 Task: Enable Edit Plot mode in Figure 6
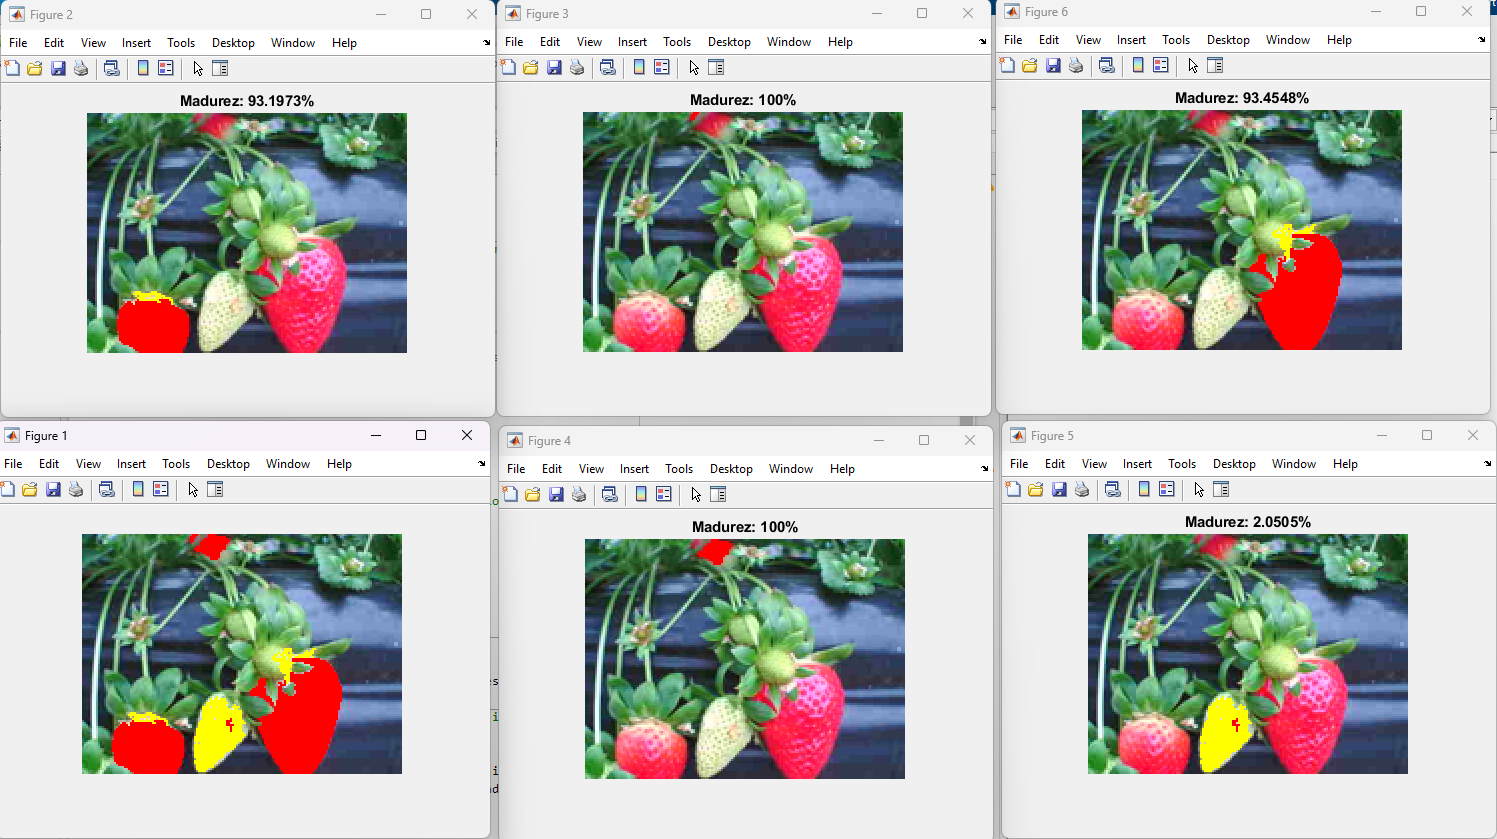pyautogui.click(x=1191, y=64)
